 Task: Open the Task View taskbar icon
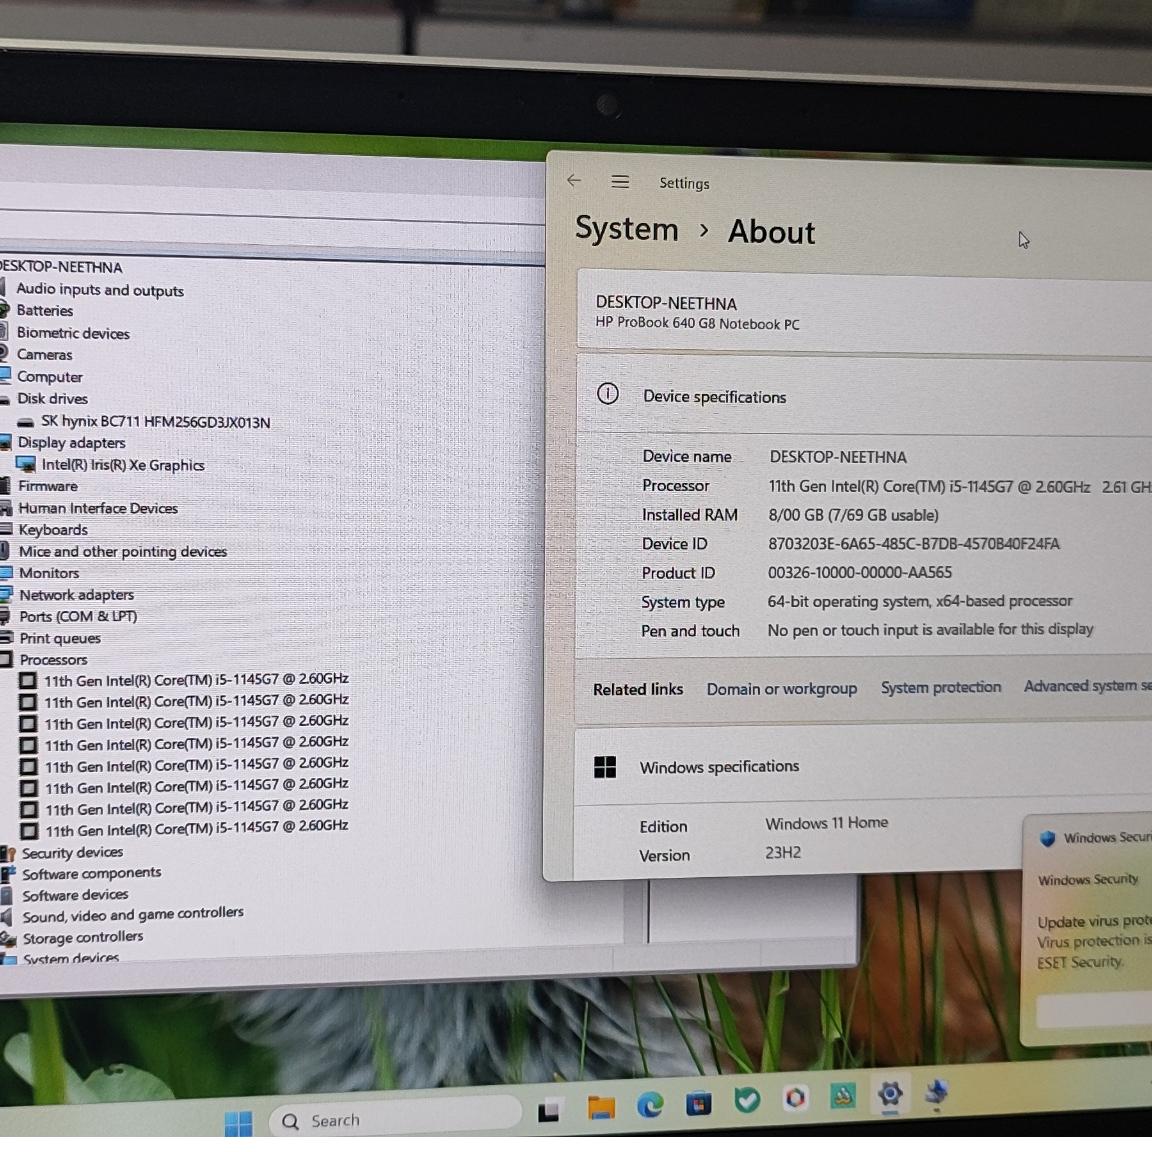[x=549, y=1111]
